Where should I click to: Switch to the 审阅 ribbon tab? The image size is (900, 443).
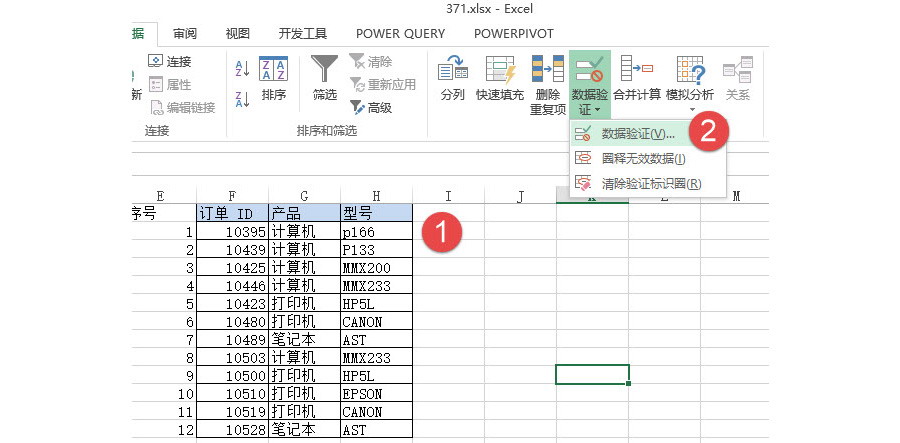tap(185, 34)
